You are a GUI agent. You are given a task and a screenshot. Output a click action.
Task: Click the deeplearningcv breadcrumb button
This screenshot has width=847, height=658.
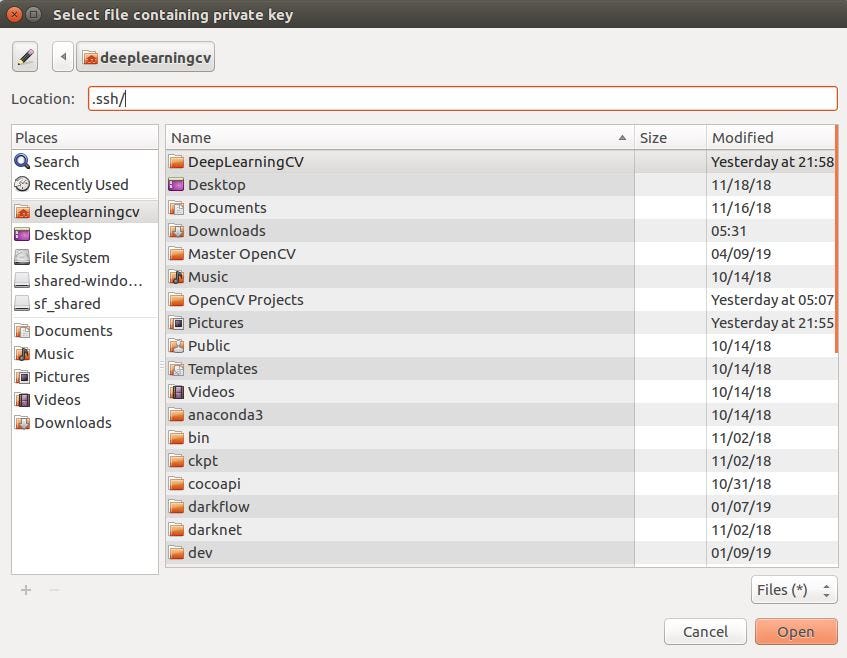tap(146, 56)
